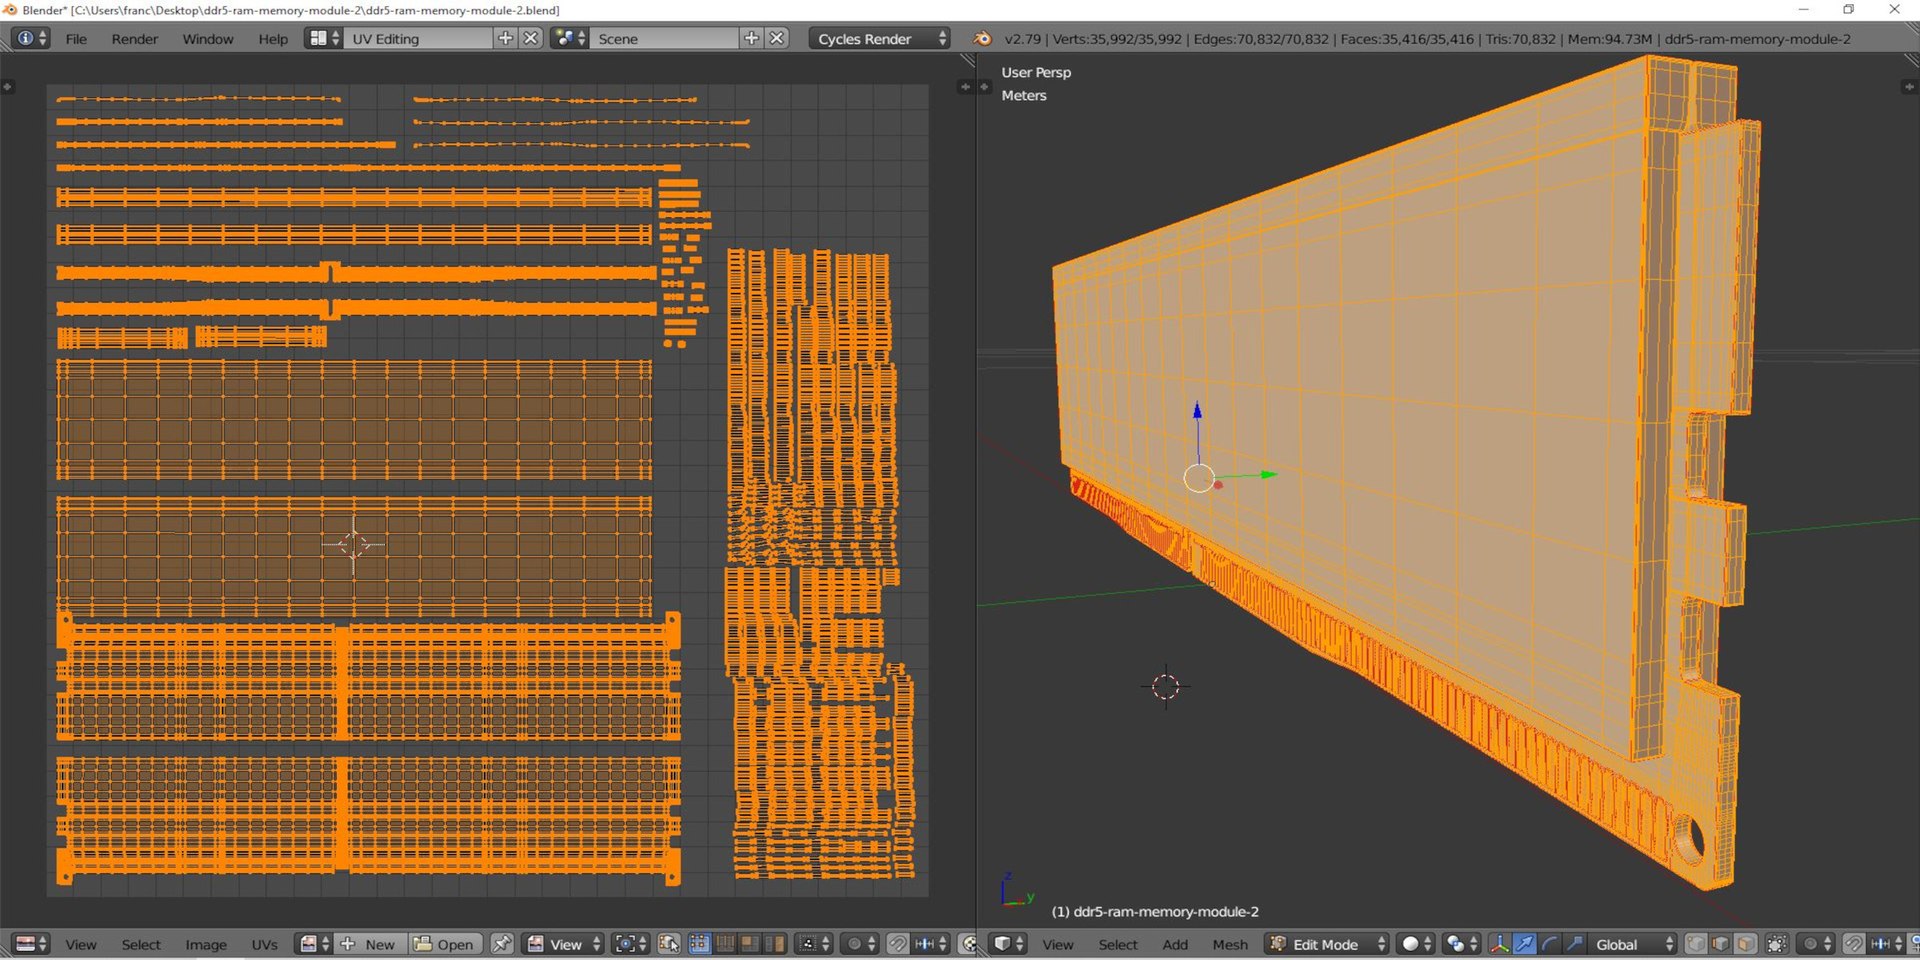
Task: Click the UV Editing layout name field
Action: 418,38
